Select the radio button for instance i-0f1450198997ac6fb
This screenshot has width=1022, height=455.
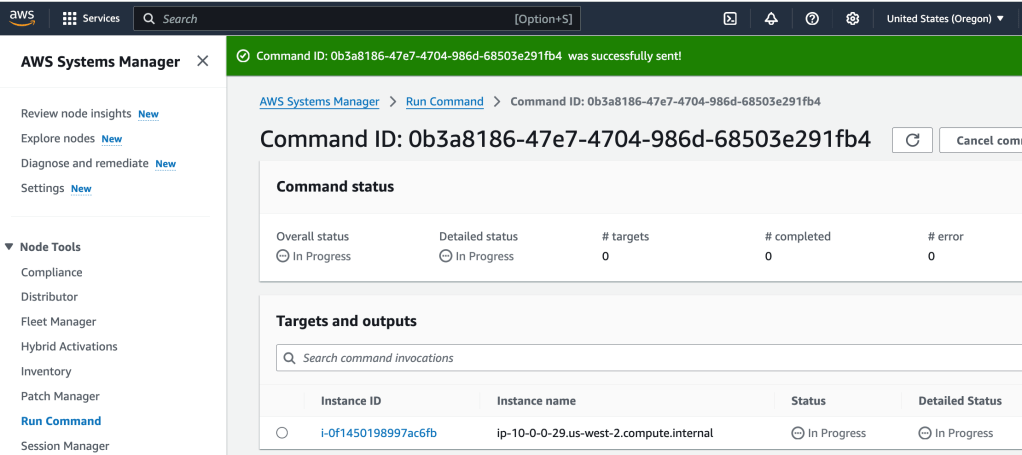[282, 433]
